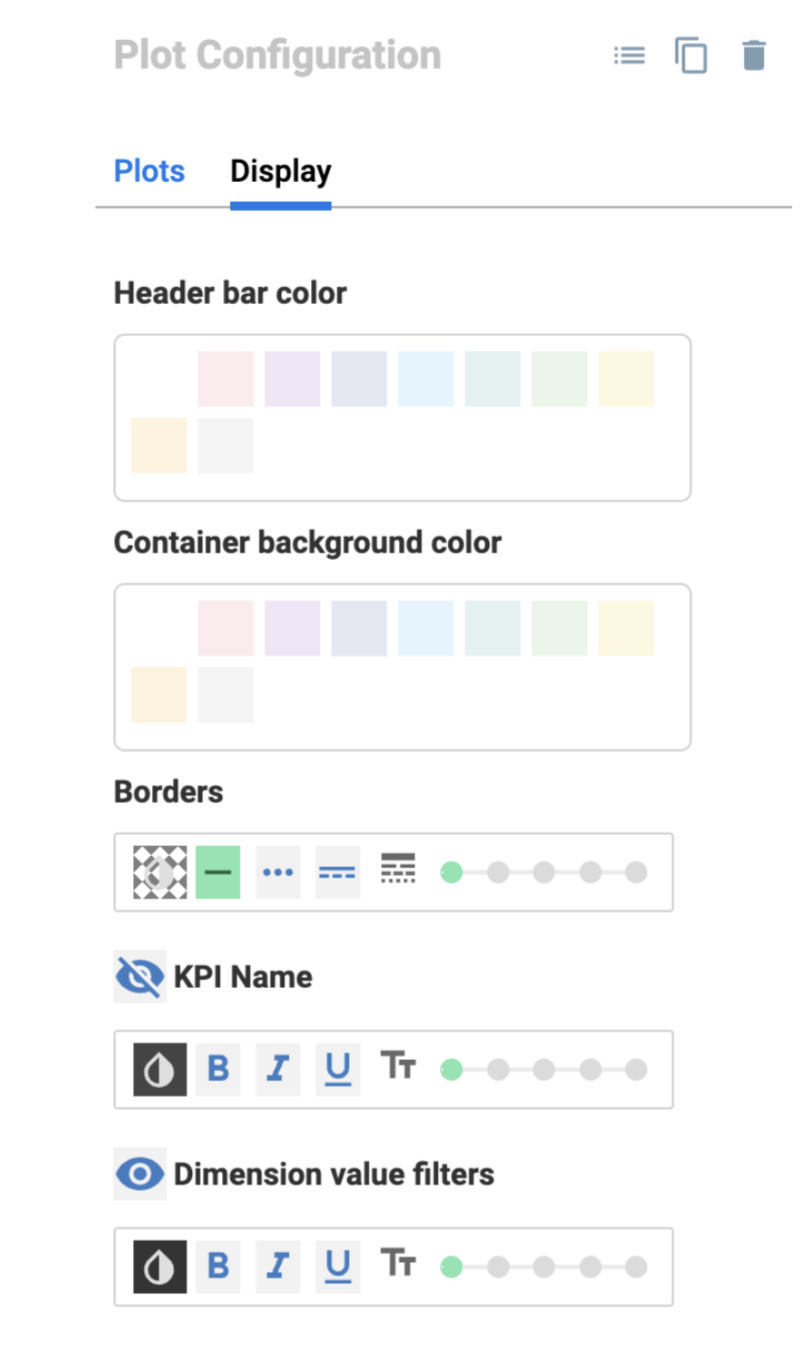Toggle underline for KPI Name
806x1362 pixels.
pos(338,1069)
